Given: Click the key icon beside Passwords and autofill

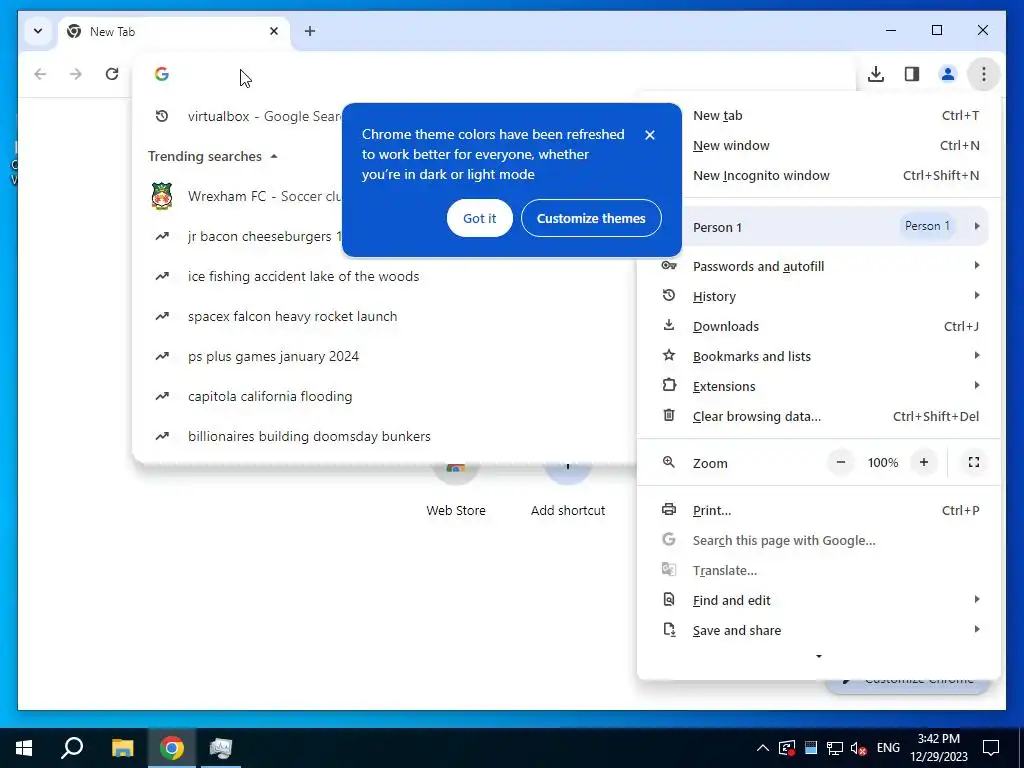Looking at the screenshot, I should pos(669,265).
